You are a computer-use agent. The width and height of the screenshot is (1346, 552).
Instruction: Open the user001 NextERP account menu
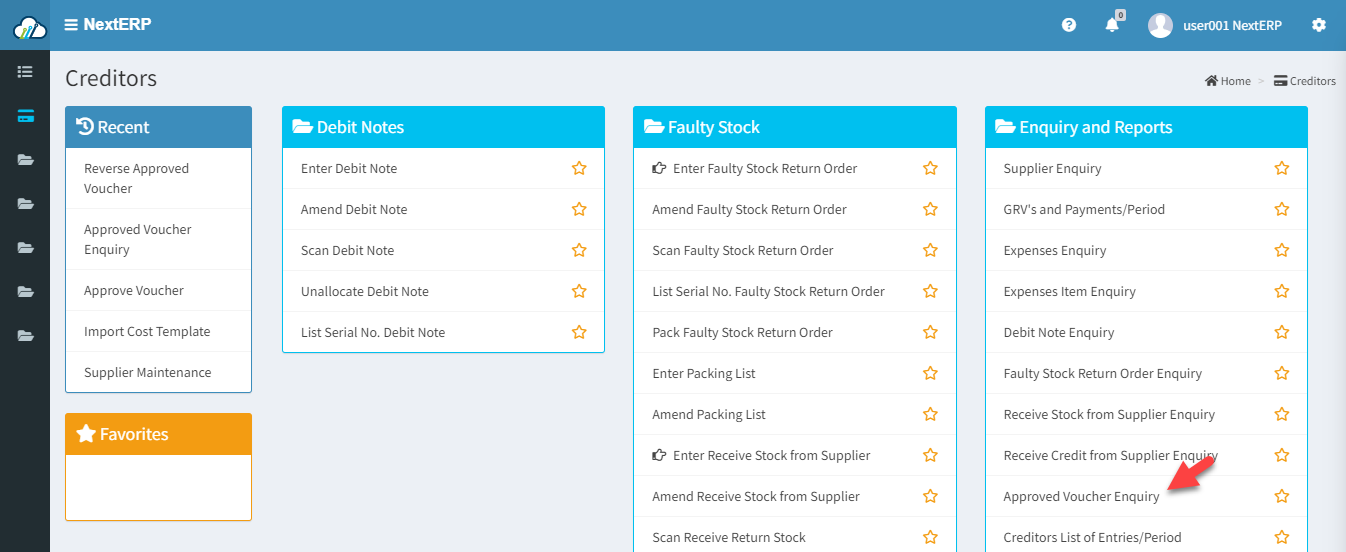coord(1232,25)
